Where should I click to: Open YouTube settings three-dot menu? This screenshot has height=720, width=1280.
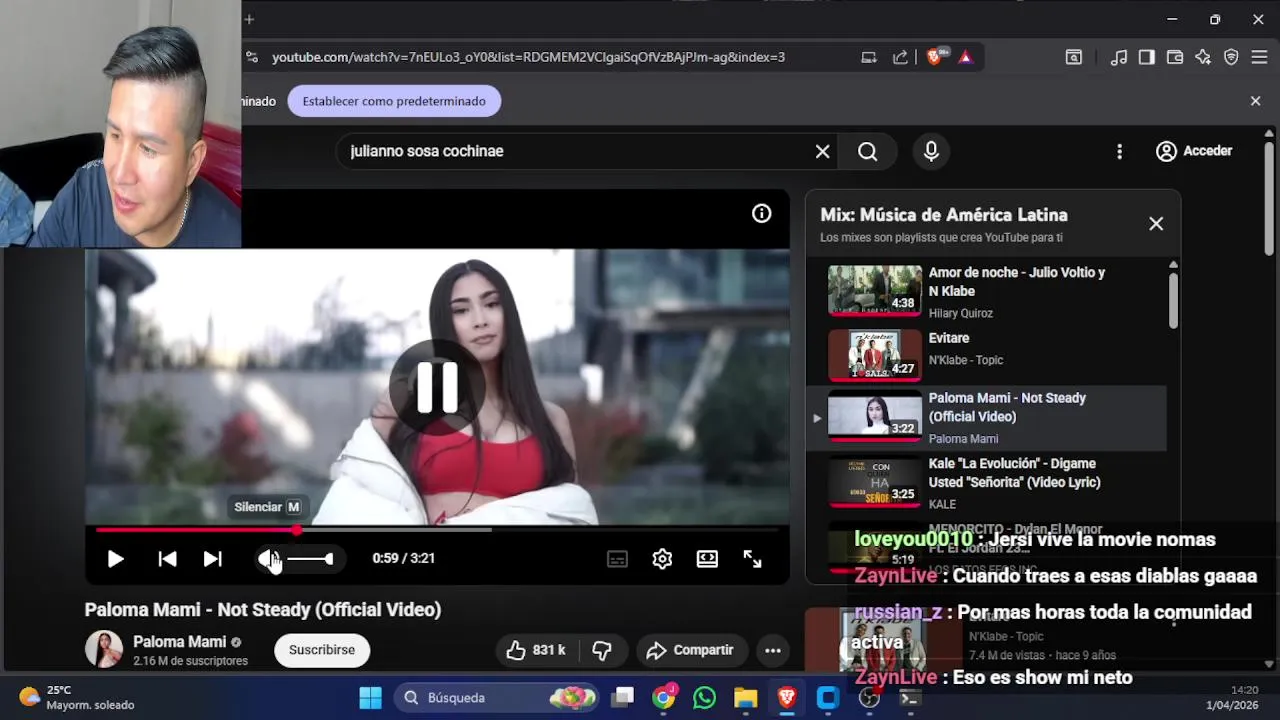click(1119, 151)
